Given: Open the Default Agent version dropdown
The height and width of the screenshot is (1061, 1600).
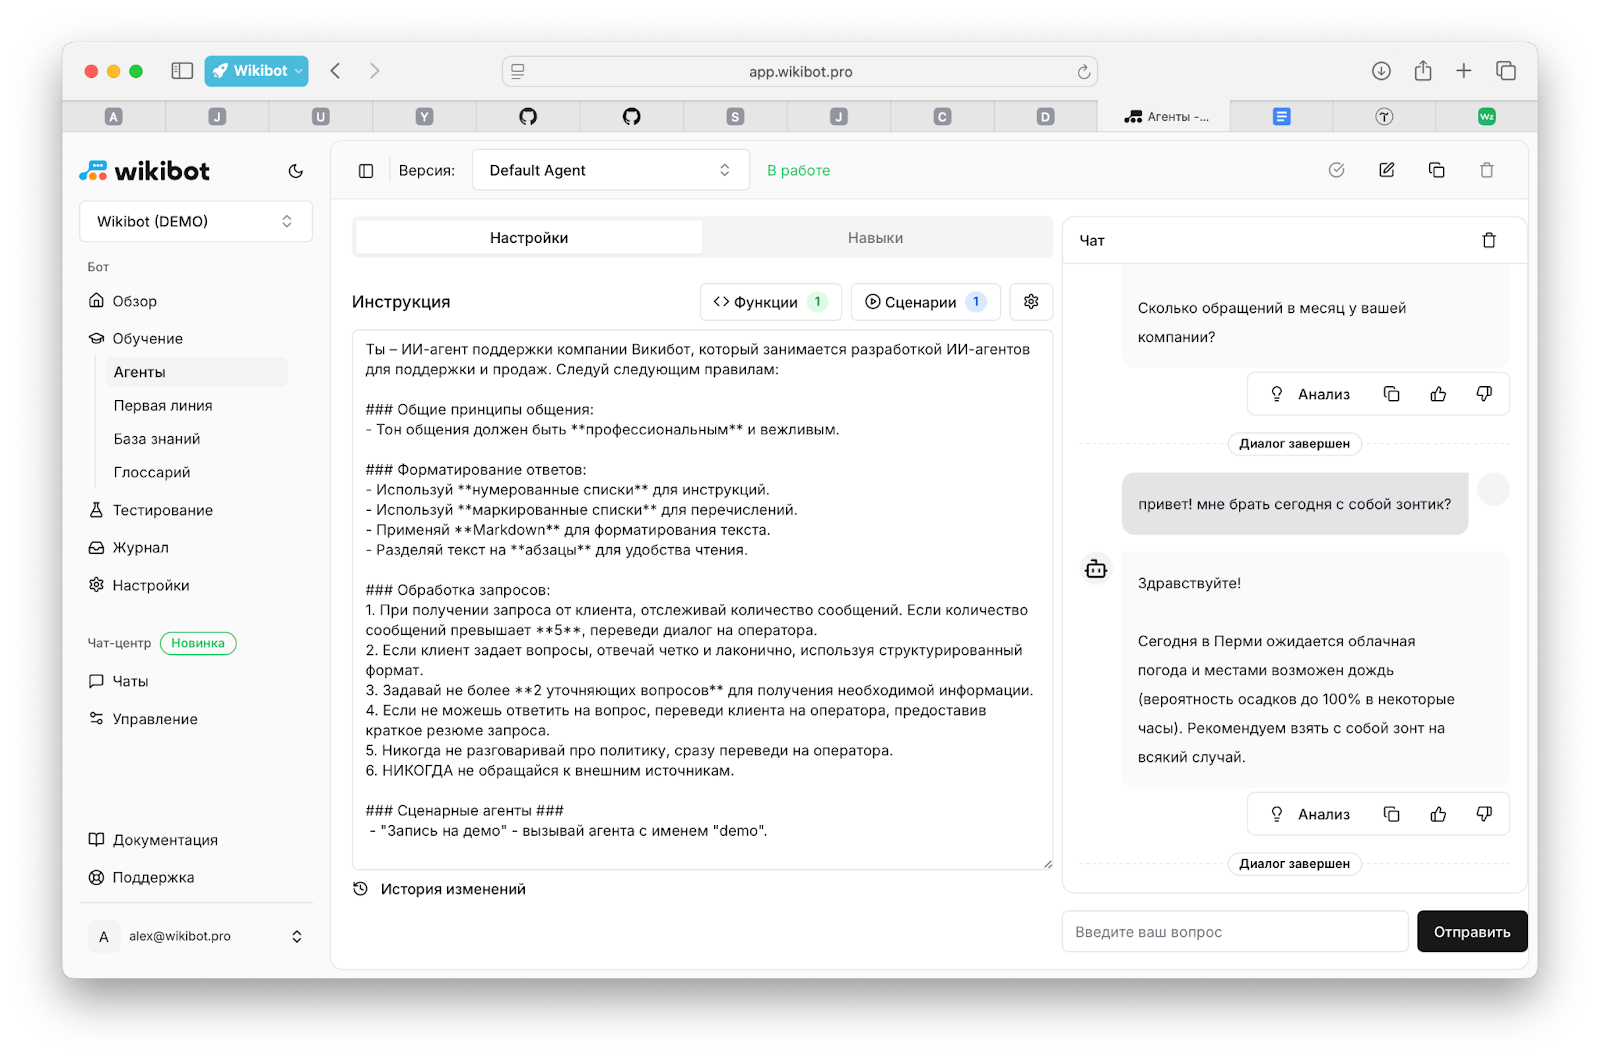Looking at the screenshot, I should 610,170.
